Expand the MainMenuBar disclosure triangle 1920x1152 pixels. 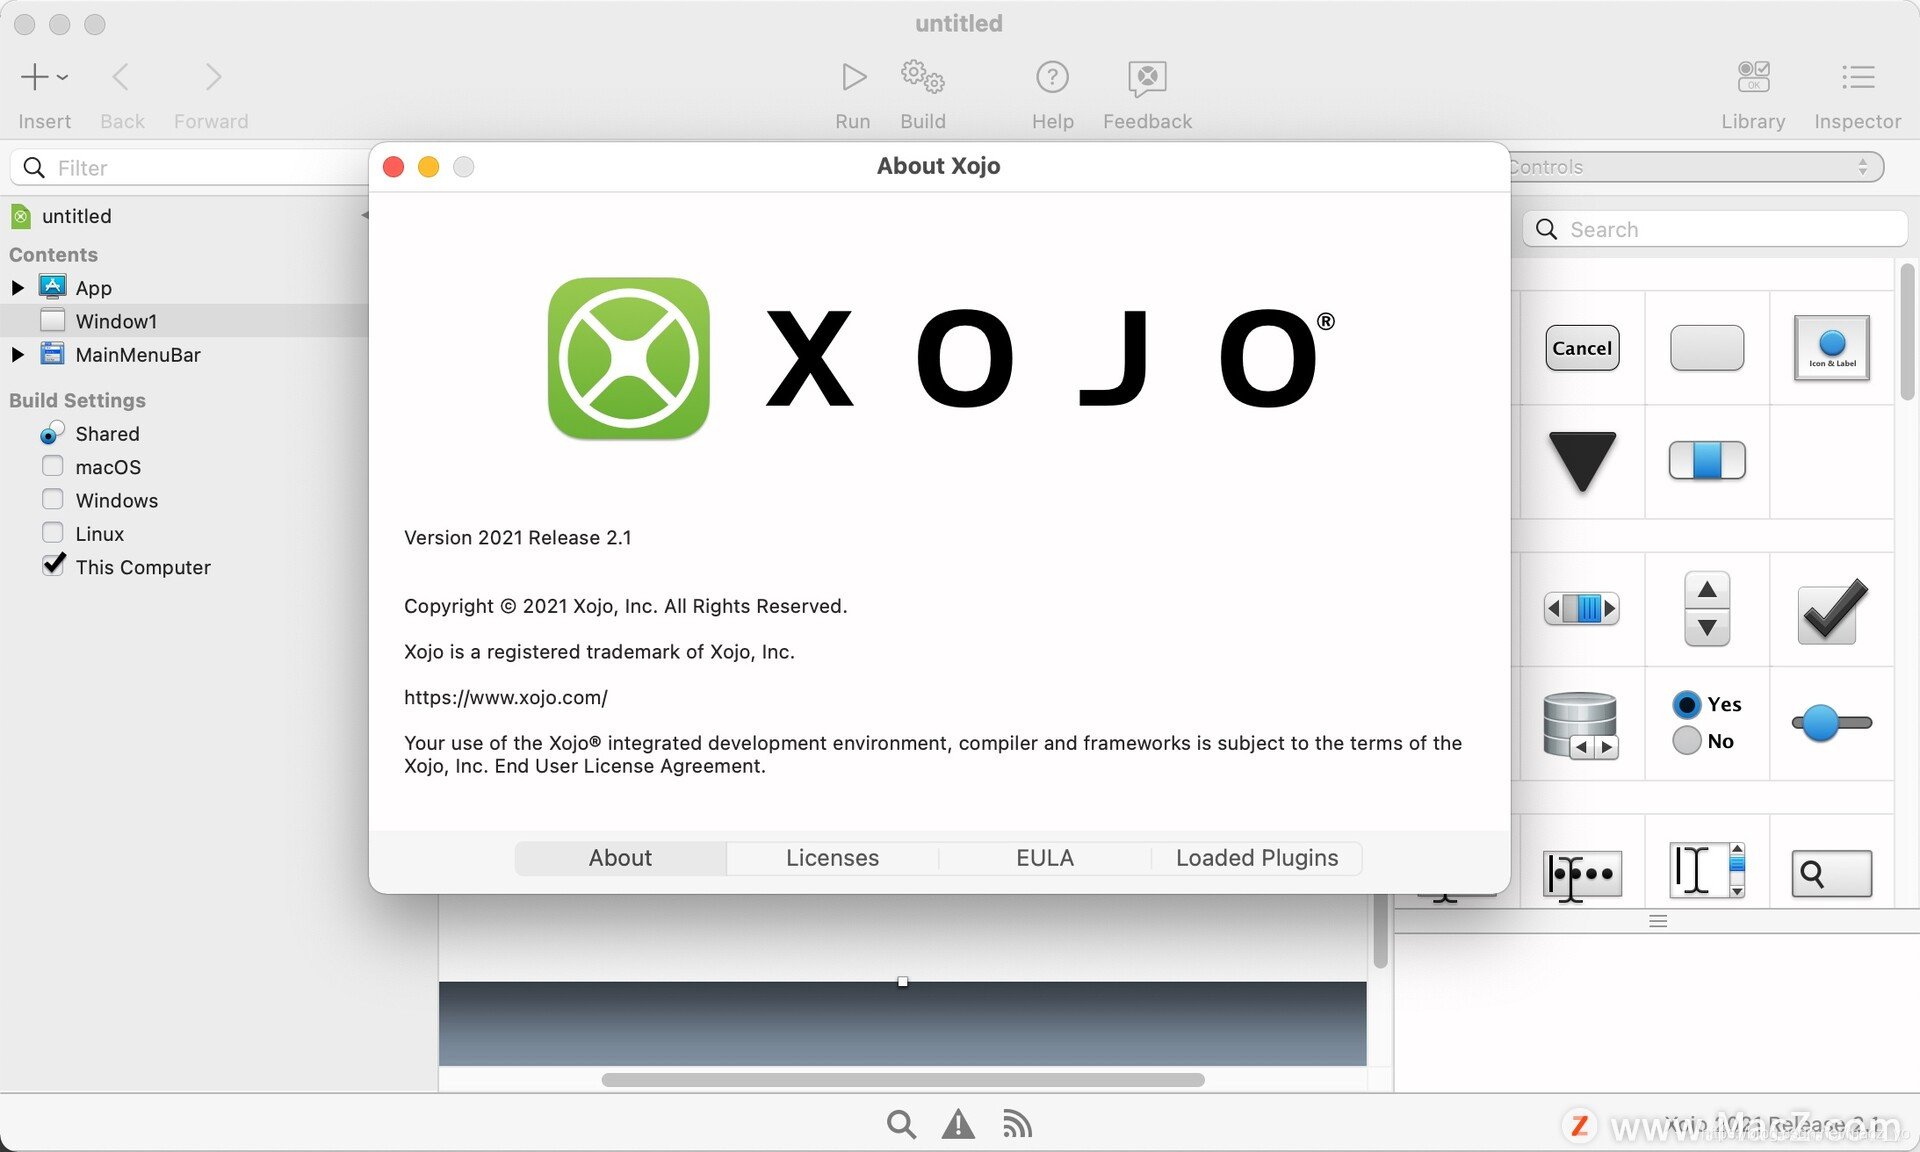17,355
